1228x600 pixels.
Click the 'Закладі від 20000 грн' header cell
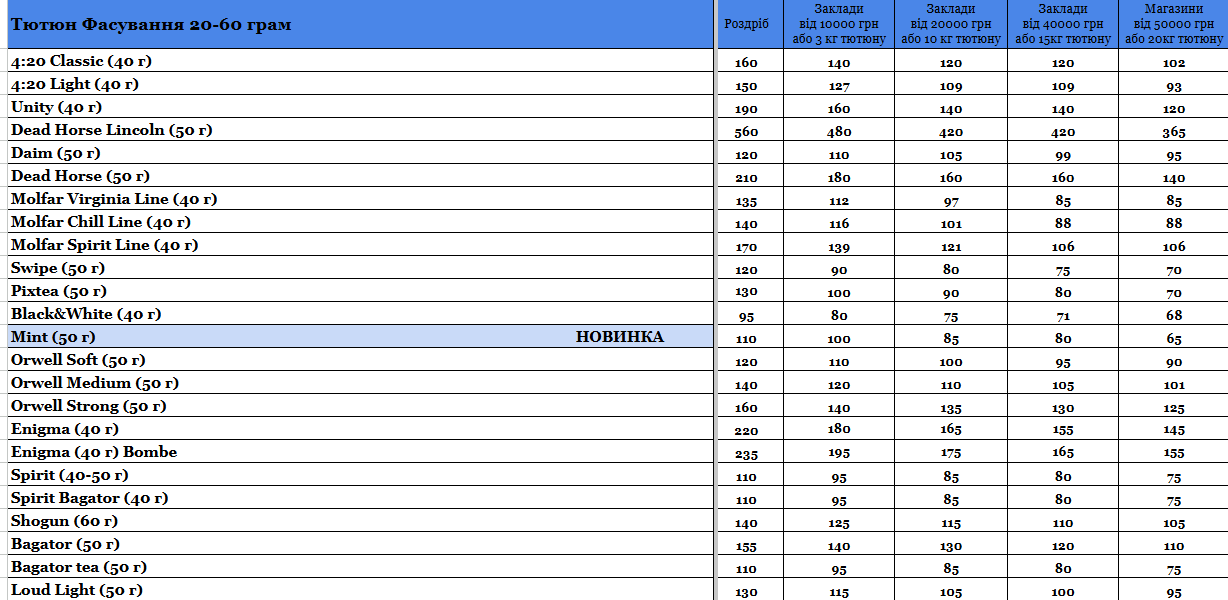951,24
